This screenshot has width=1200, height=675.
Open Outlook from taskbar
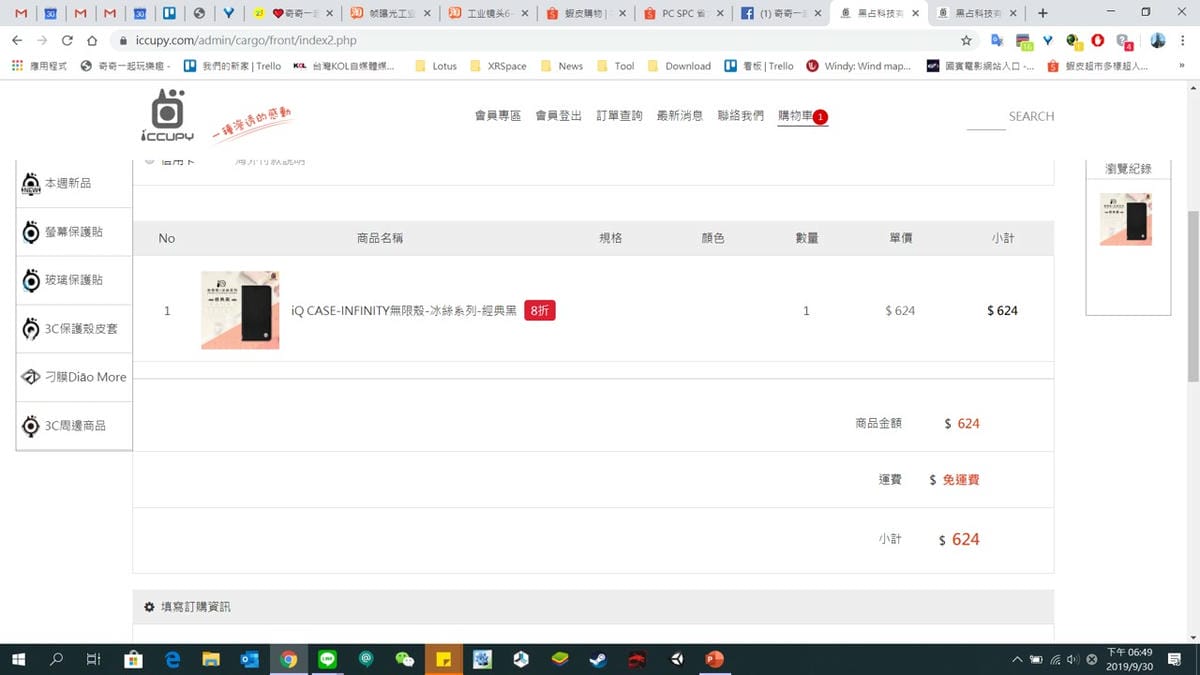[250, 659]
